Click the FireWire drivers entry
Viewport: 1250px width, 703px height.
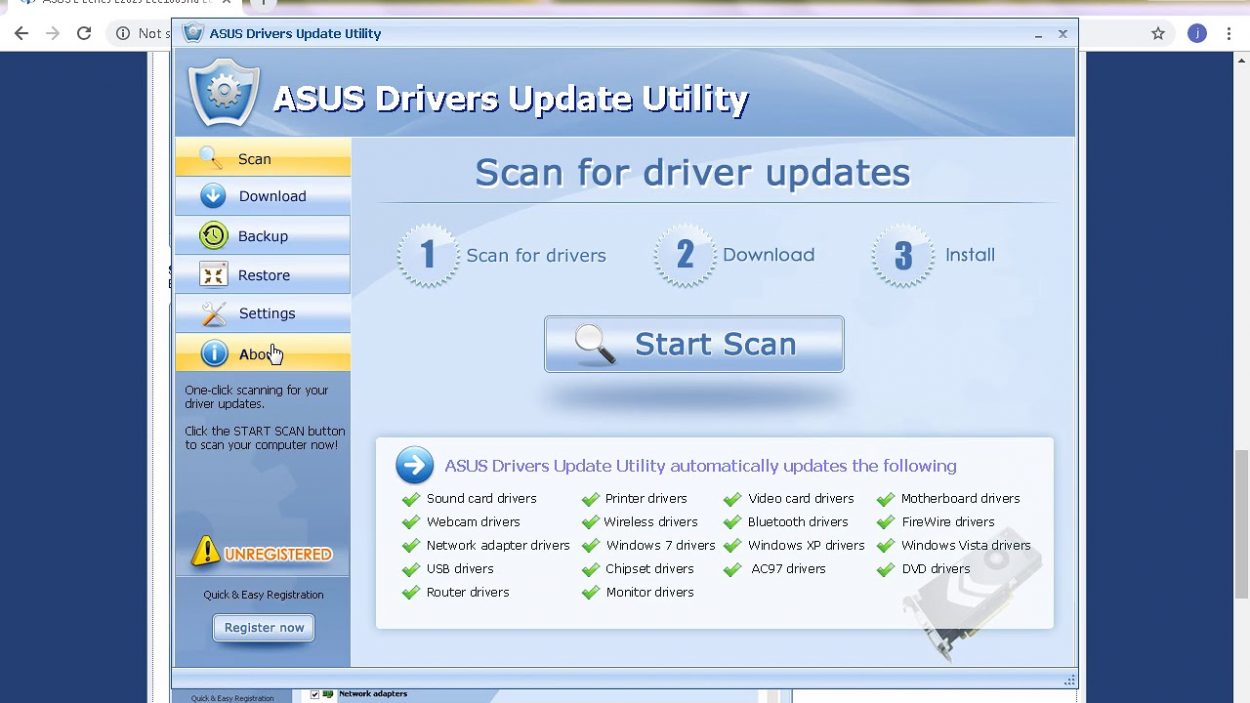coord(936,522)
